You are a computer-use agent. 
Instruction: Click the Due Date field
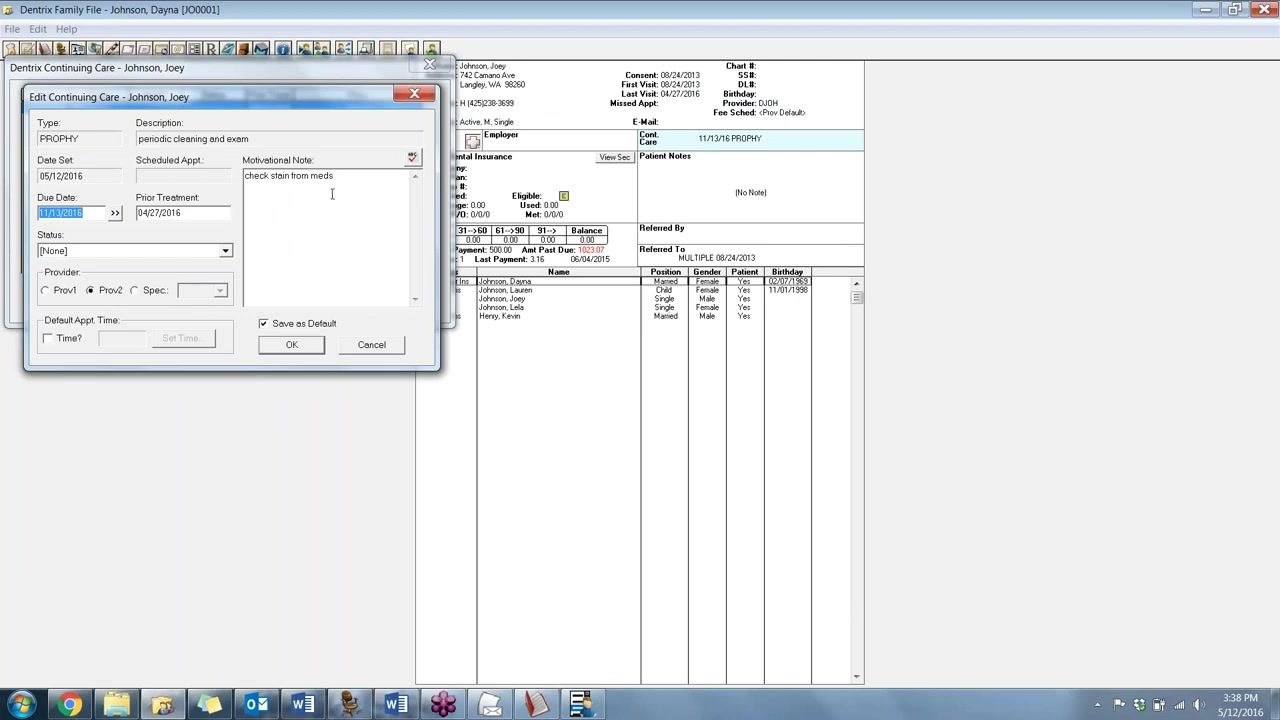(x=71, y=213)
